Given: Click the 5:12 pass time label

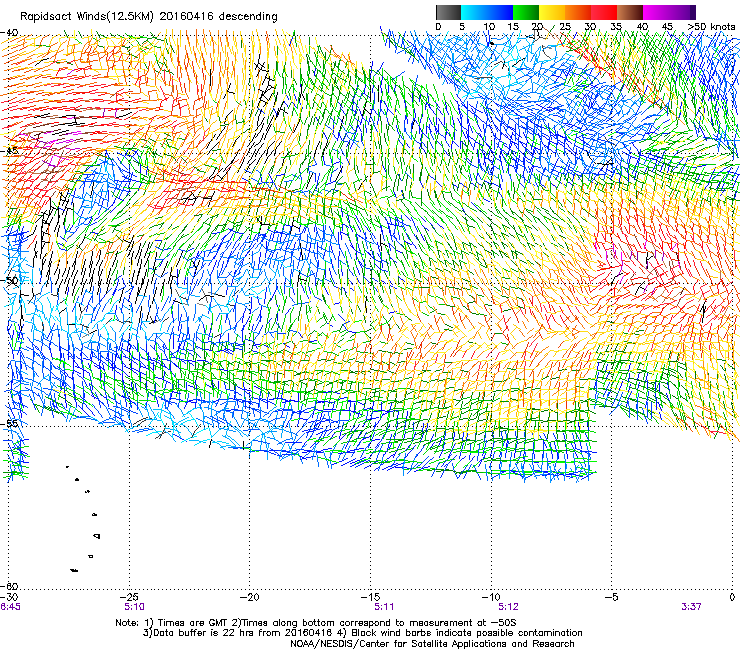Looking at the screenshot, I should click(x=508, y=607).
